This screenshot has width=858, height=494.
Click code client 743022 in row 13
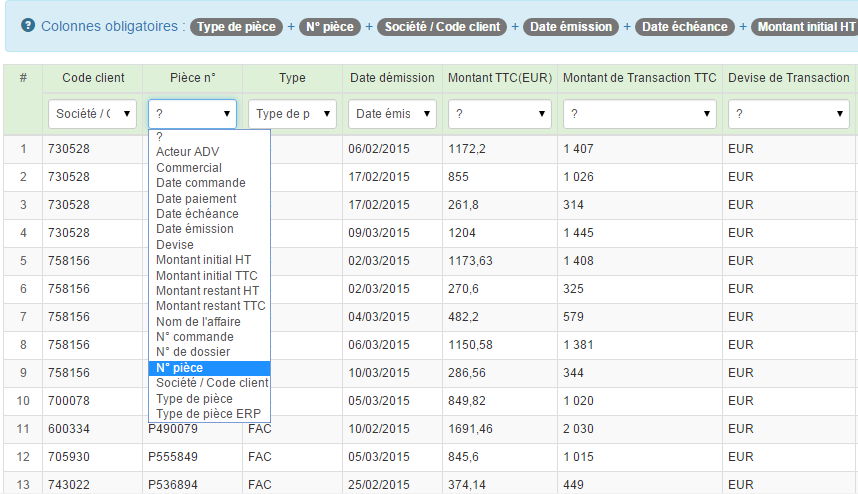click(x=69, y=485)
